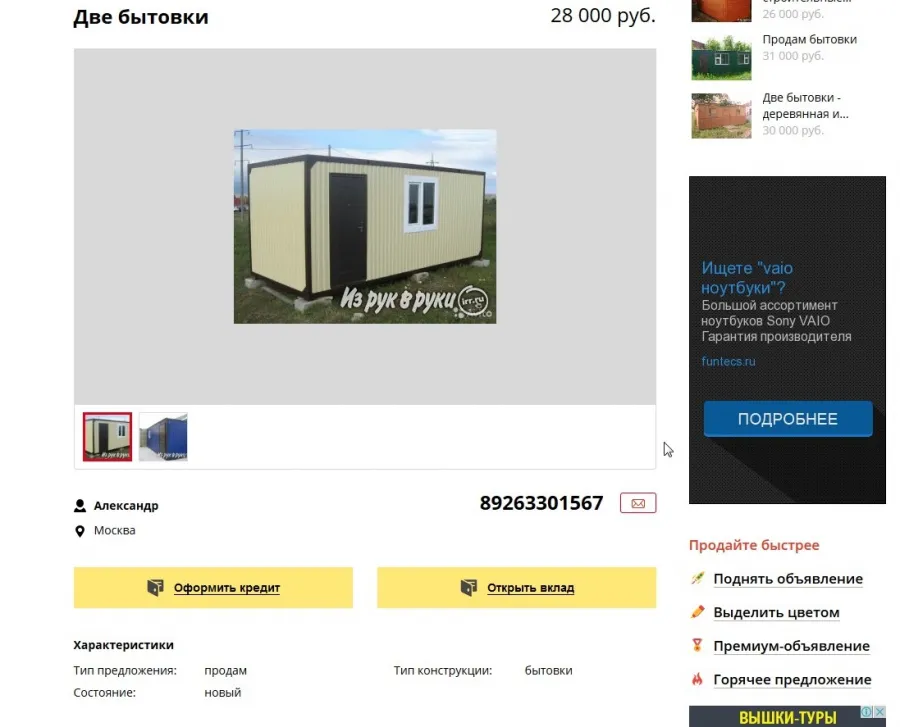The width and height of the screenshot is (900, 727).
Task: Open the Две бытовки - деревянная listing thumbnail
Action: pyautogui.click(x=721, y=115)
